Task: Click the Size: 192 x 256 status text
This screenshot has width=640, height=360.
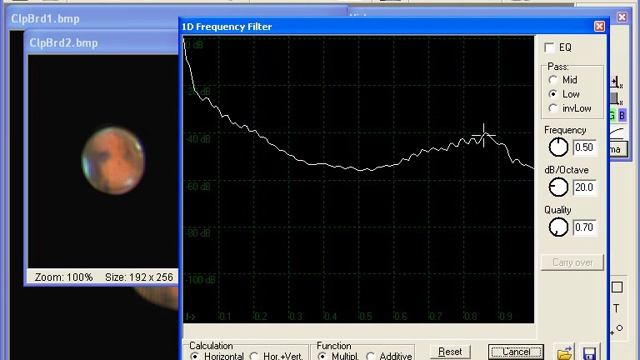Action: point(139,278)
